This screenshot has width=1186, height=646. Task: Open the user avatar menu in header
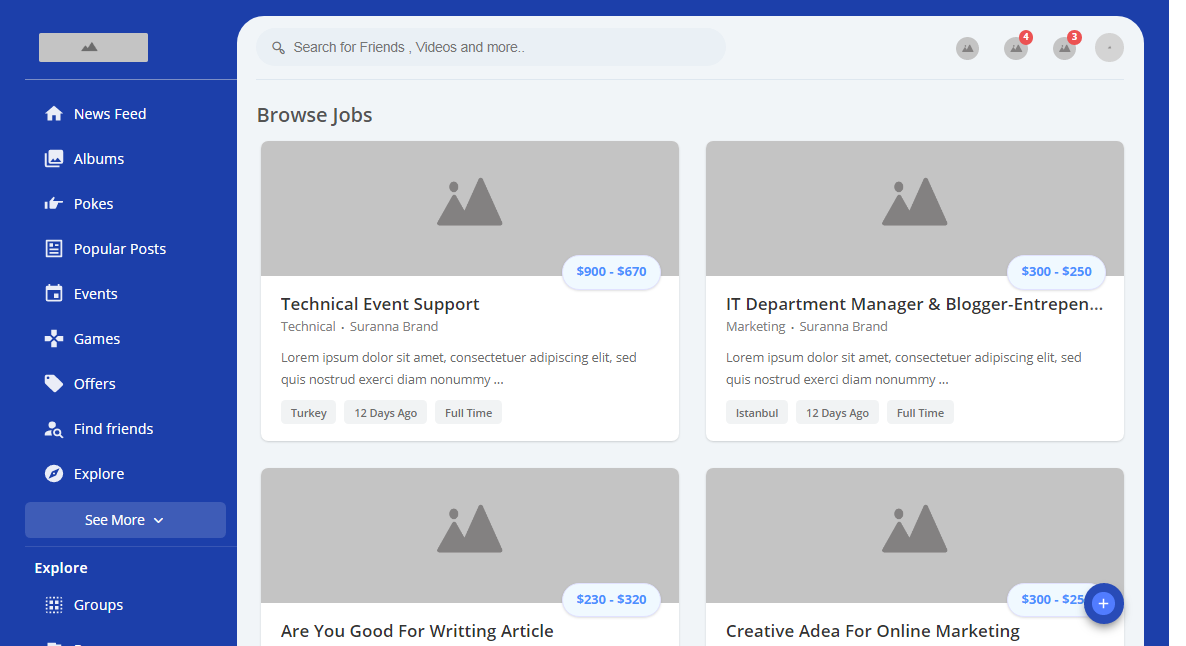[1109, 48]
